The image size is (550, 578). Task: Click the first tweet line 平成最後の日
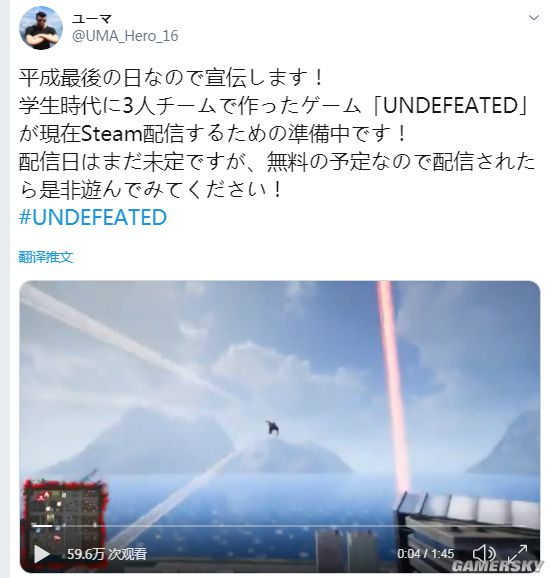click(x=171, y=77)
